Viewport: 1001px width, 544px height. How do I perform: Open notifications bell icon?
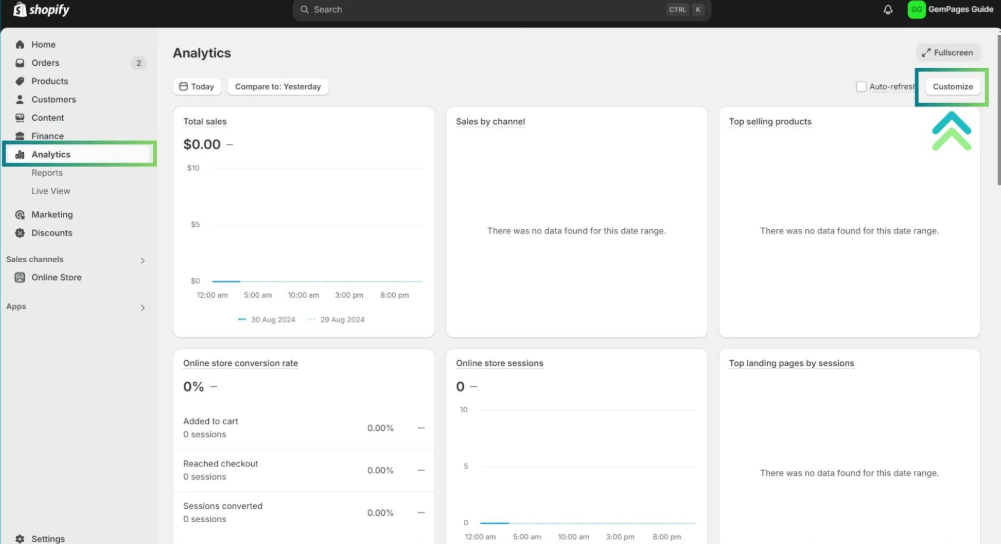coord(888,10)
